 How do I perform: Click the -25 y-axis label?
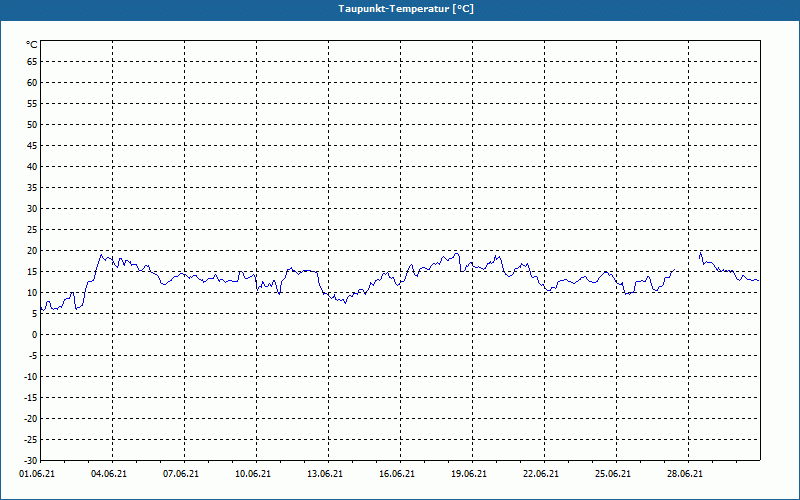tap(31, 440)
